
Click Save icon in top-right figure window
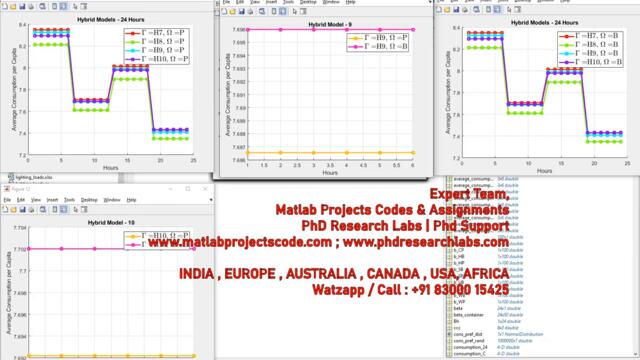456,9
